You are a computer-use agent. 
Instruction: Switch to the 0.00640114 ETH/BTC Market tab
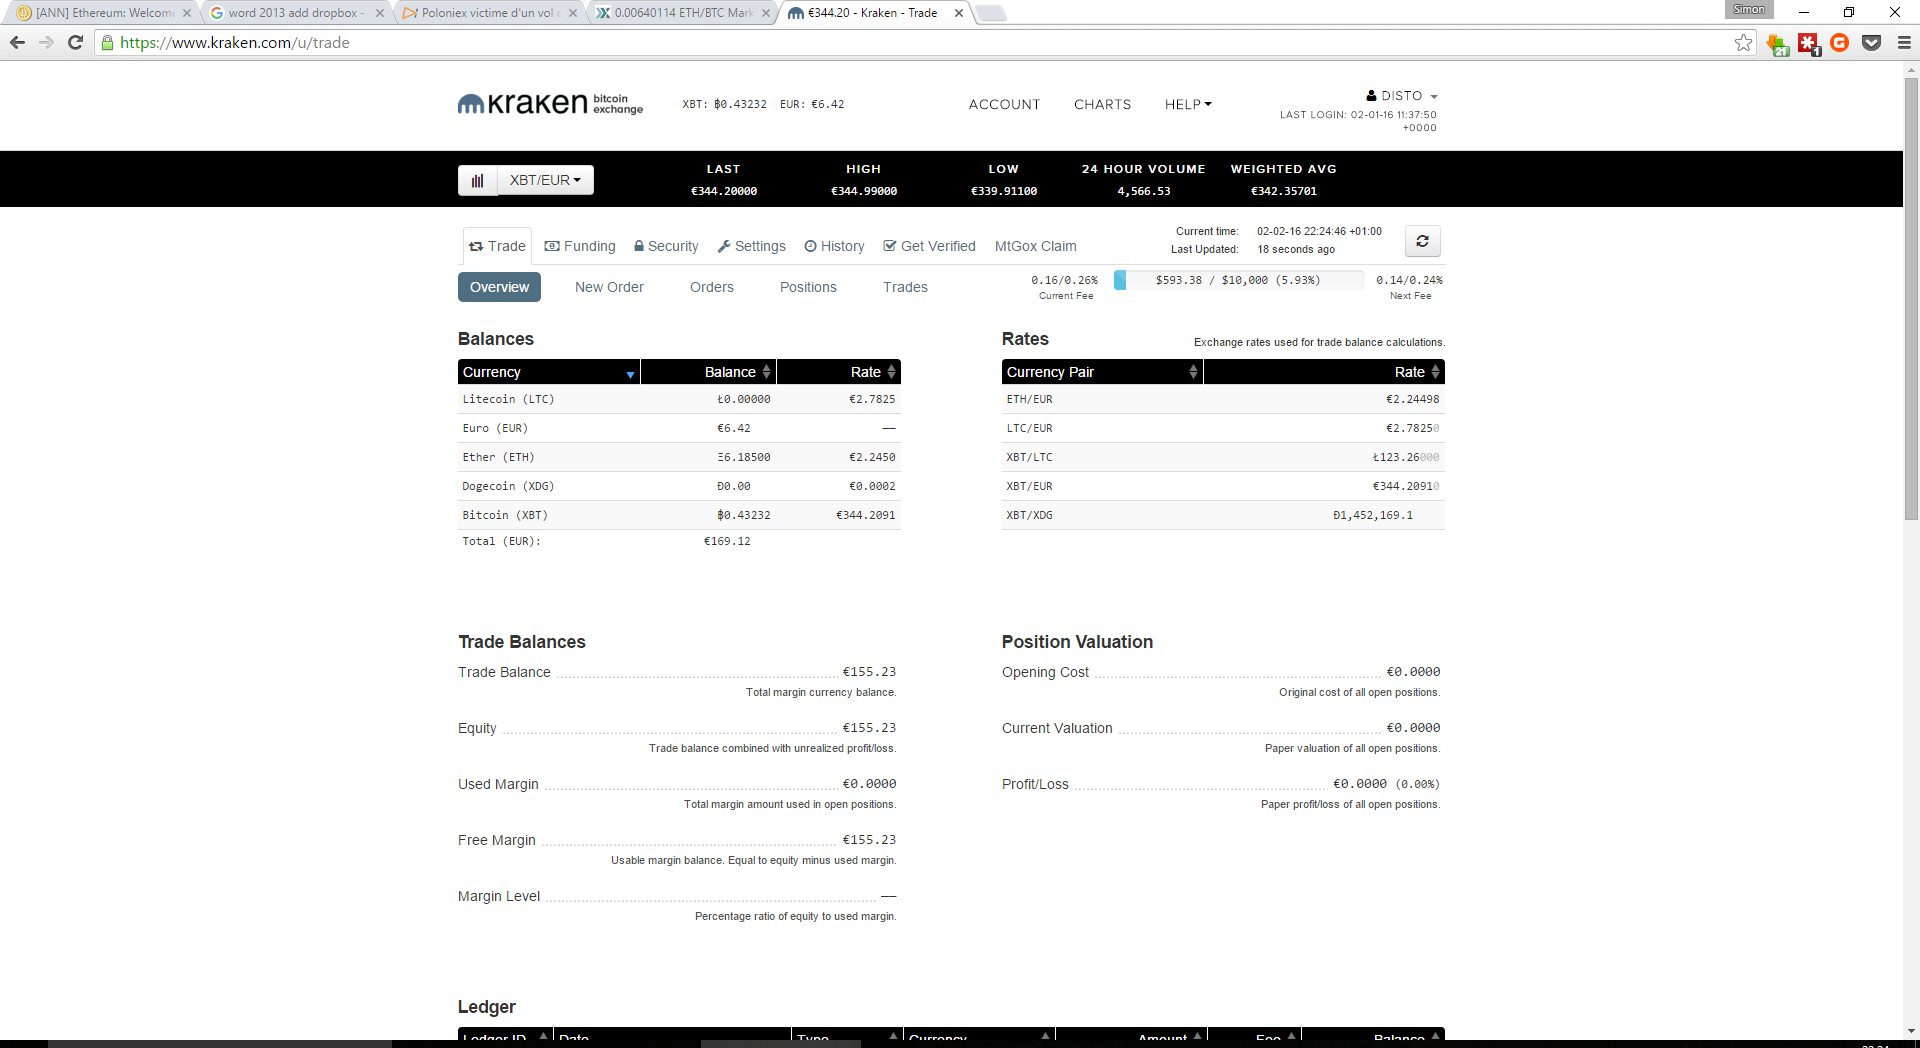(684, 13)
